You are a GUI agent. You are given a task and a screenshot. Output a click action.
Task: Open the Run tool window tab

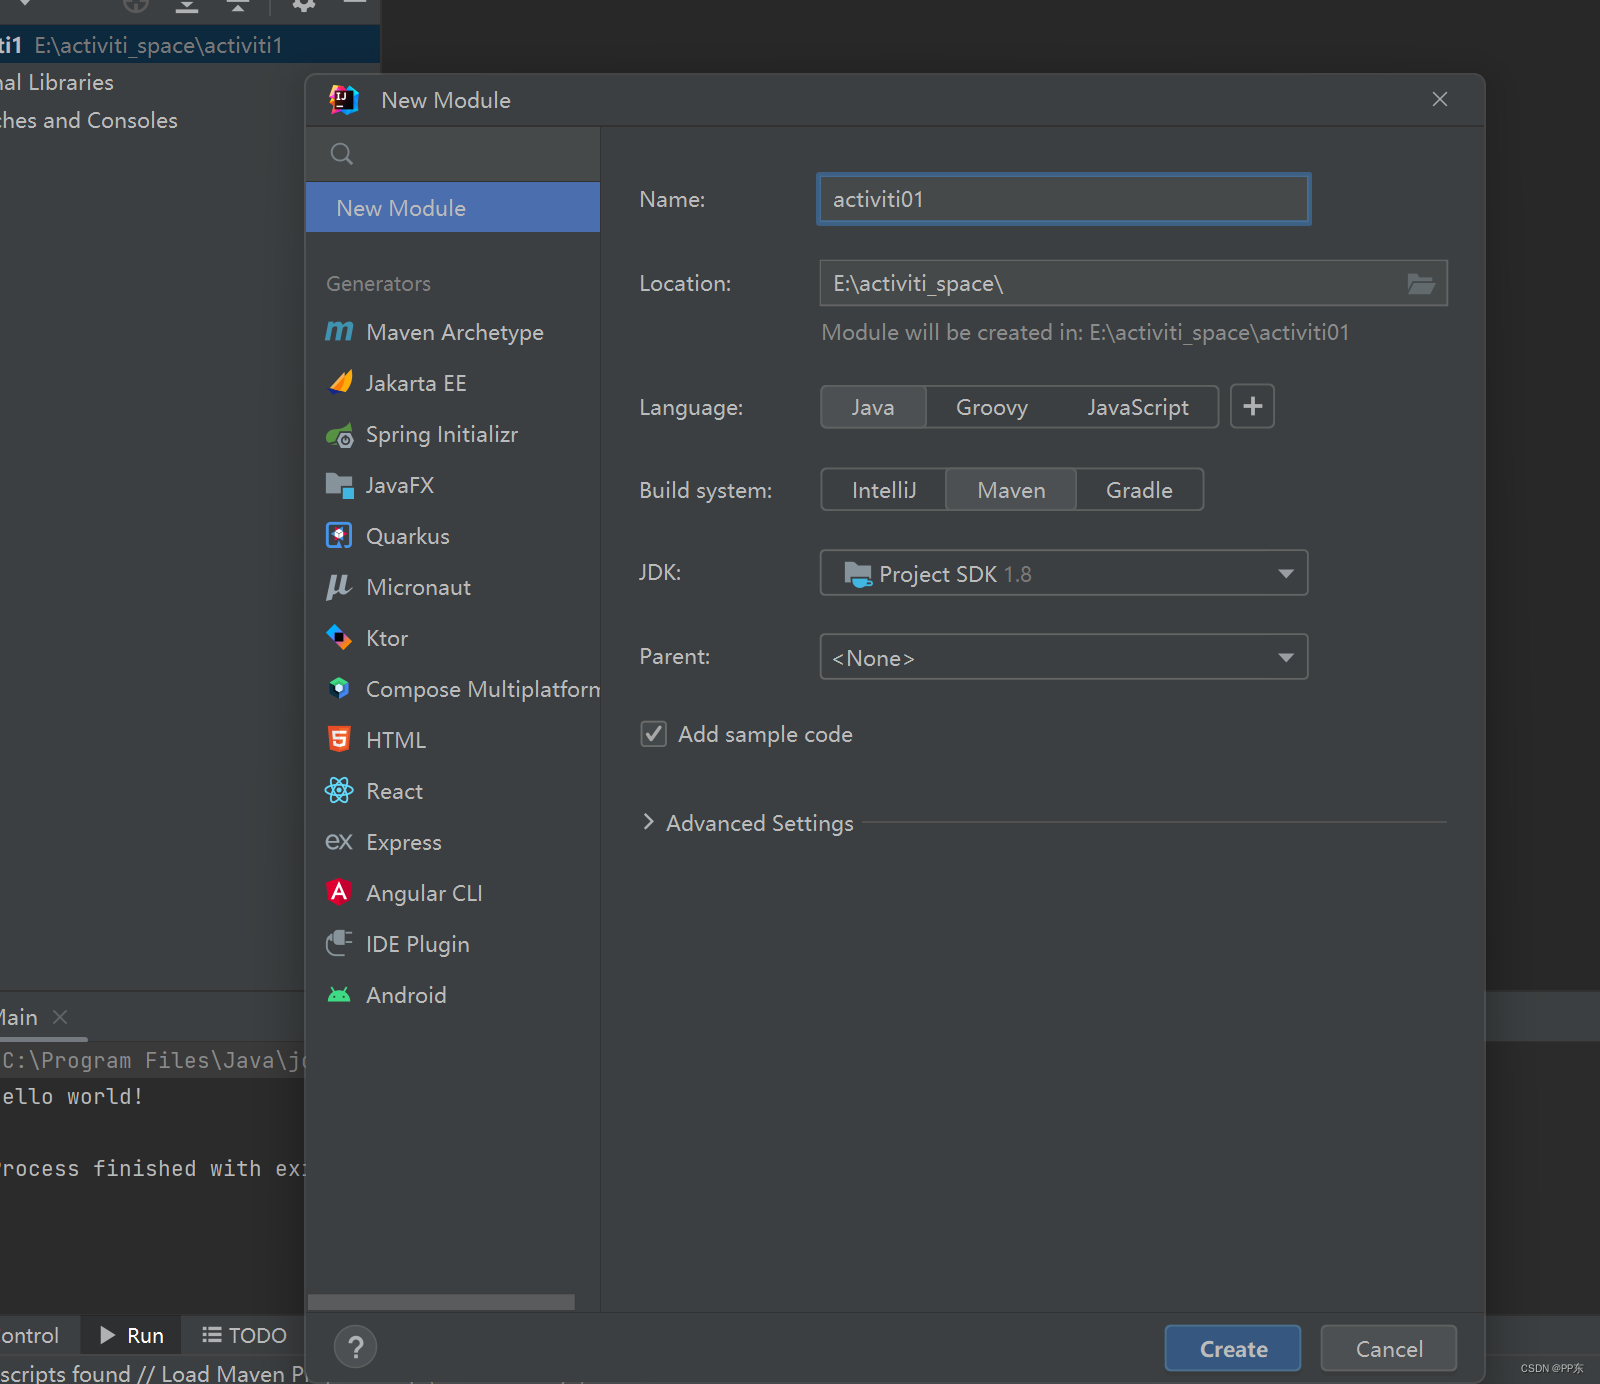click(x=131, y=1335)
